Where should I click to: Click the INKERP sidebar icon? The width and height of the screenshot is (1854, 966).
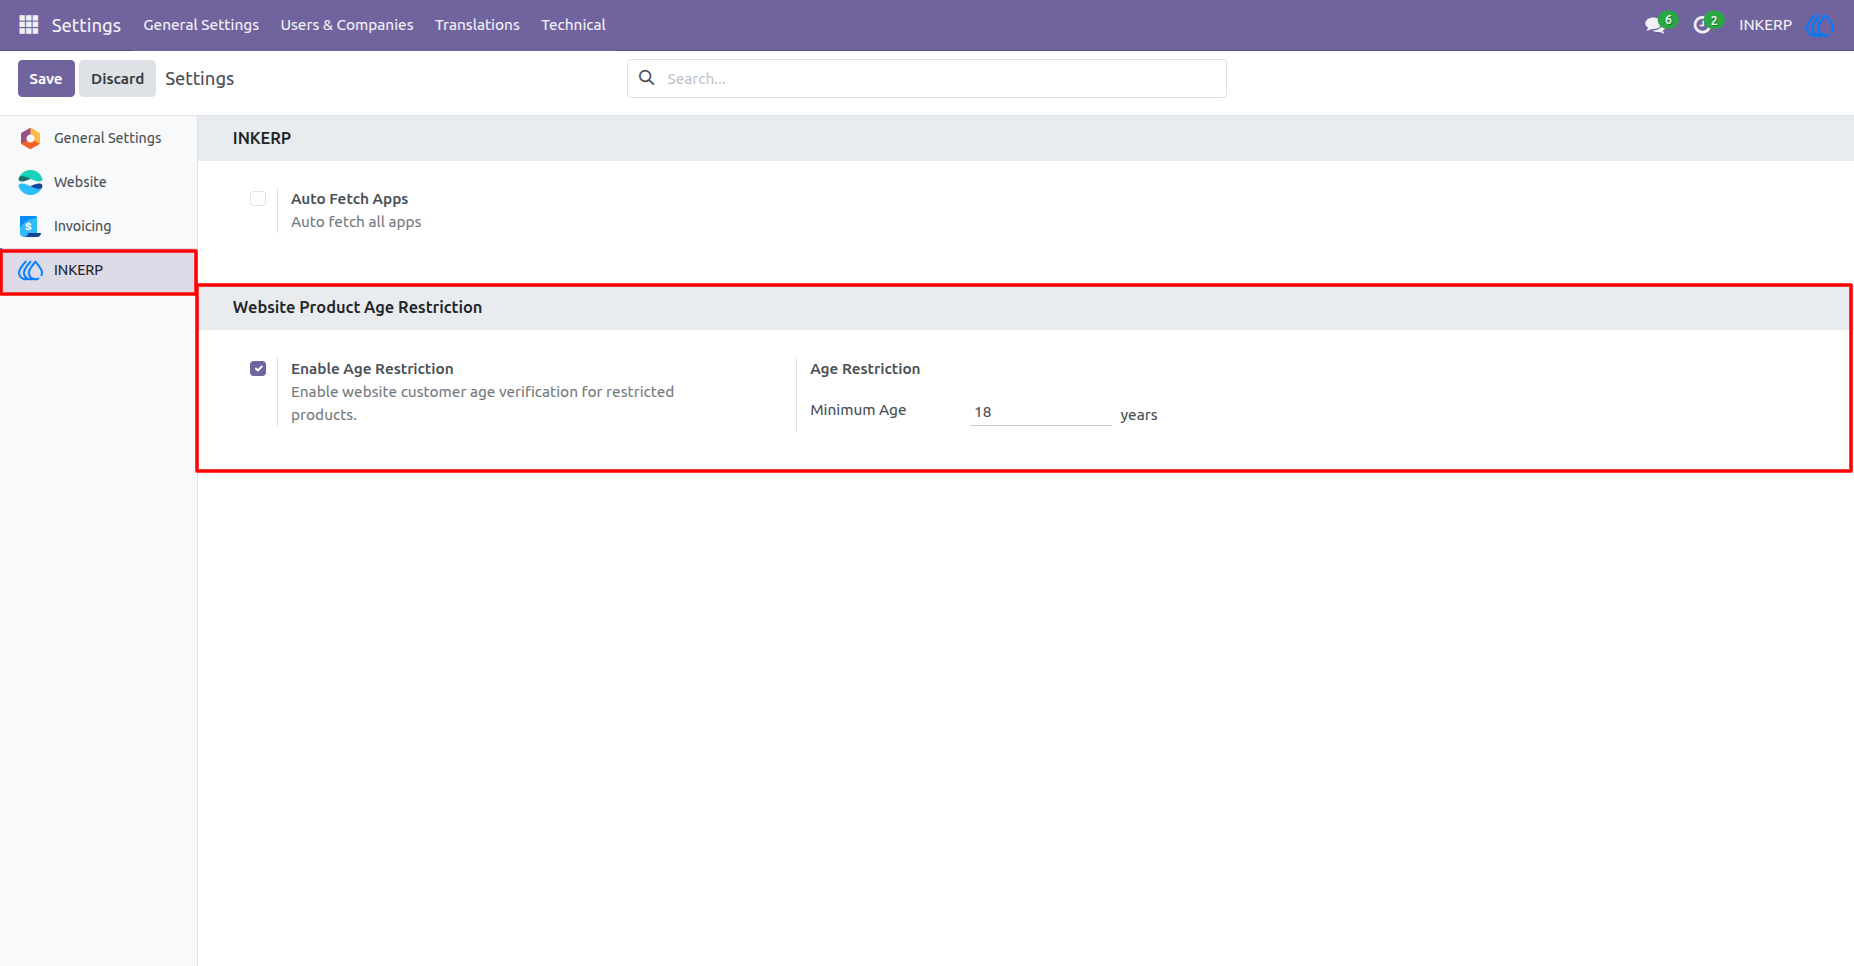30,270
